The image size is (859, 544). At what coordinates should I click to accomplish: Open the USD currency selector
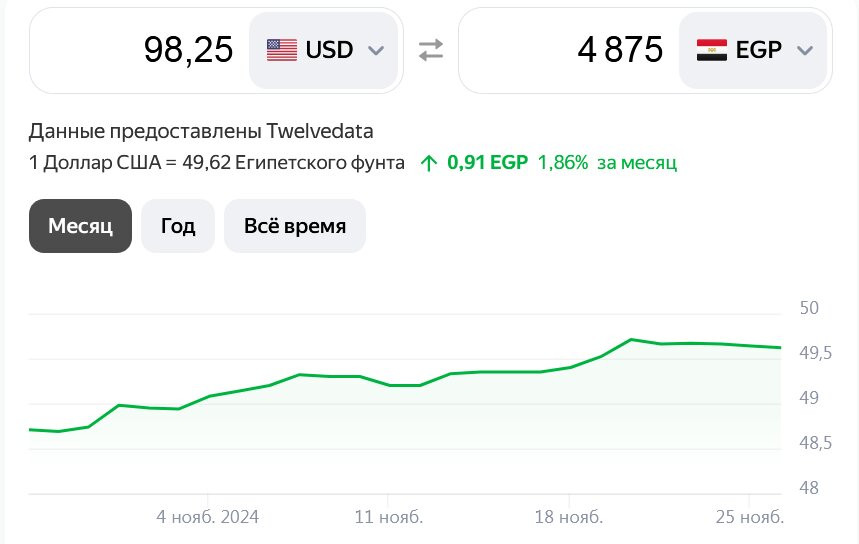point(324,50)
